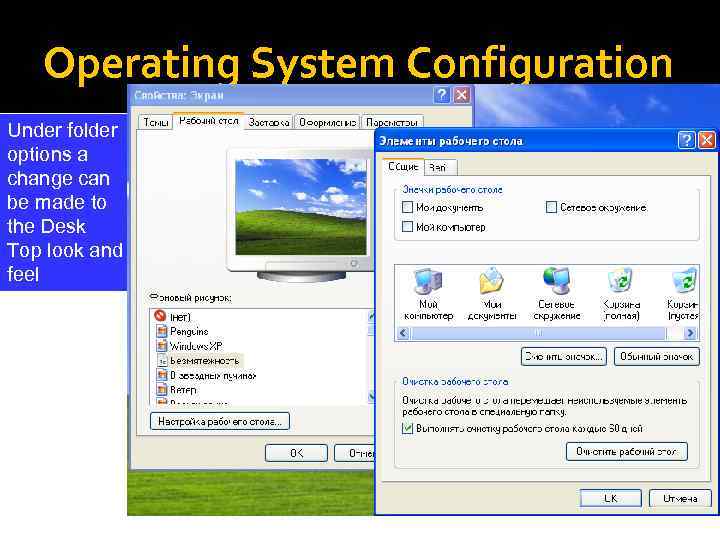Switch to the Веб tab

439,168
